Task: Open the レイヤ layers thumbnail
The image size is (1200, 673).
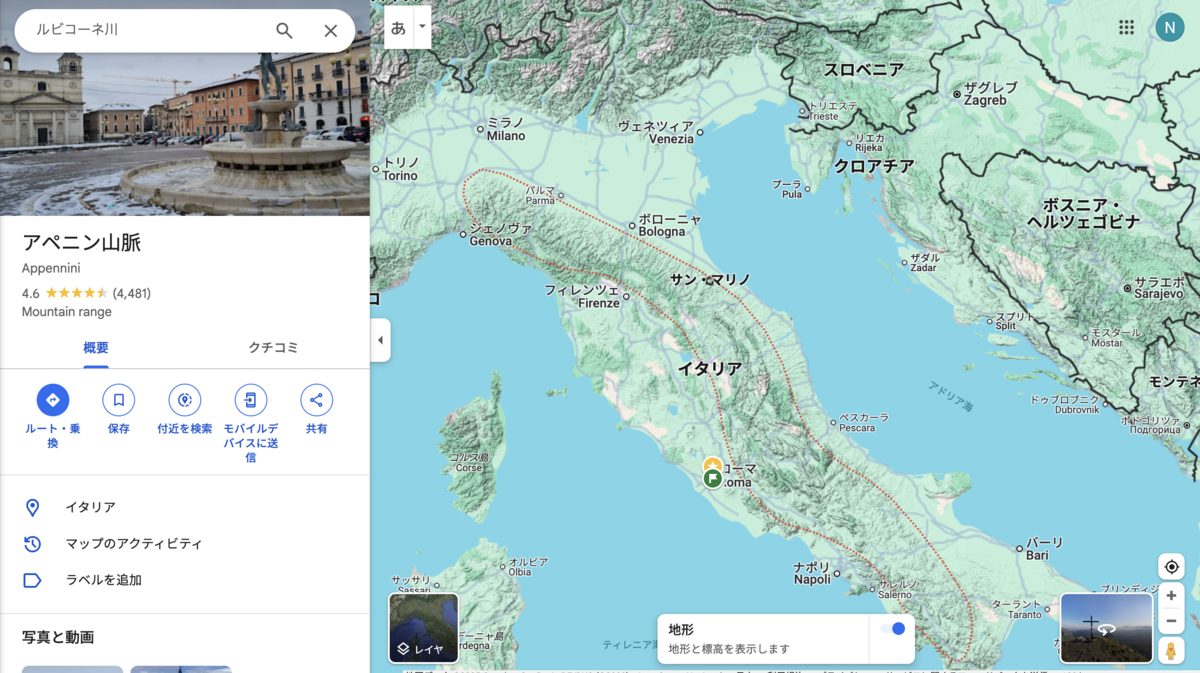Action: 423,628
